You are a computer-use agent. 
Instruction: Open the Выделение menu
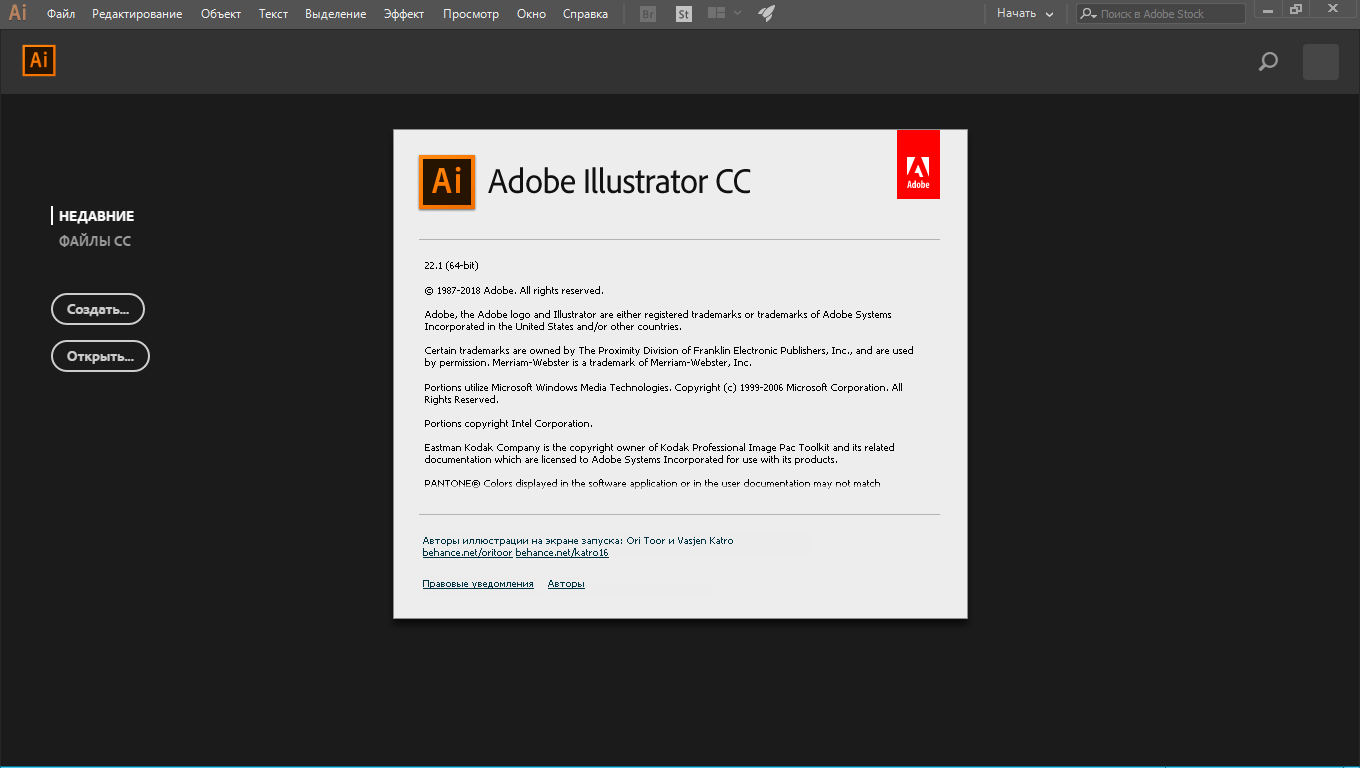pyautogui.click(x=336, y=14)
